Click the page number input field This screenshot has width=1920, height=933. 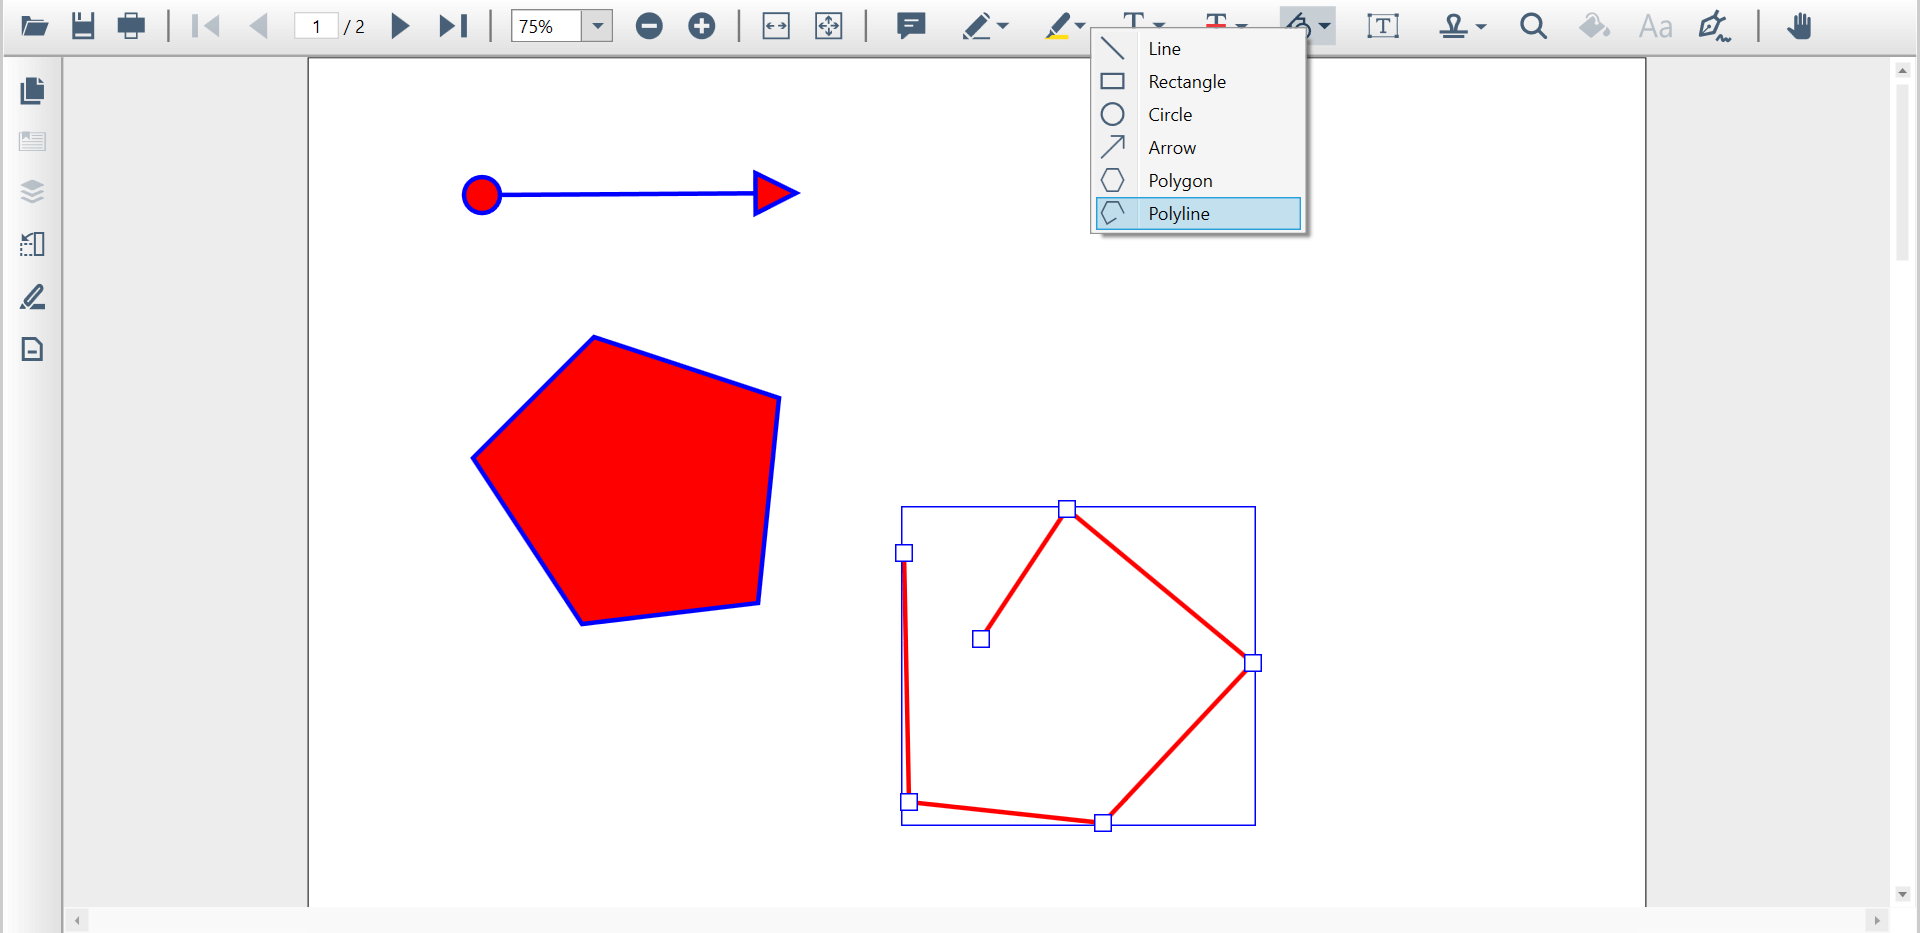point(316,26)
